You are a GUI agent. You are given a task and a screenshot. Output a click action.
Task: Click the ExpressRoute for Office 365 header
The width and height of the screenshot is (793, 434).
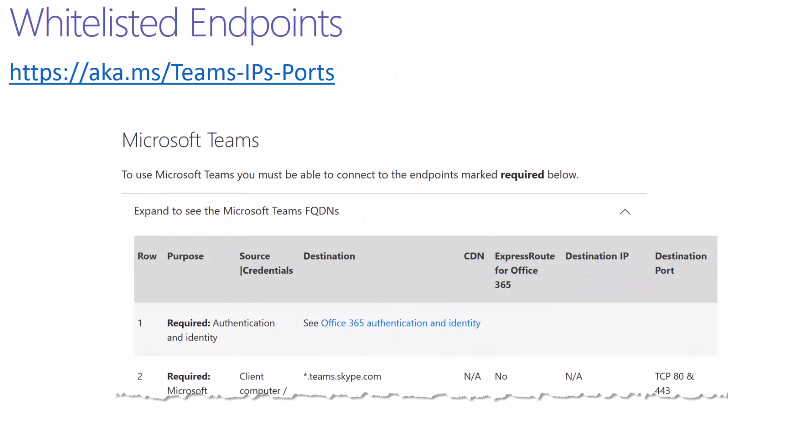524,269
